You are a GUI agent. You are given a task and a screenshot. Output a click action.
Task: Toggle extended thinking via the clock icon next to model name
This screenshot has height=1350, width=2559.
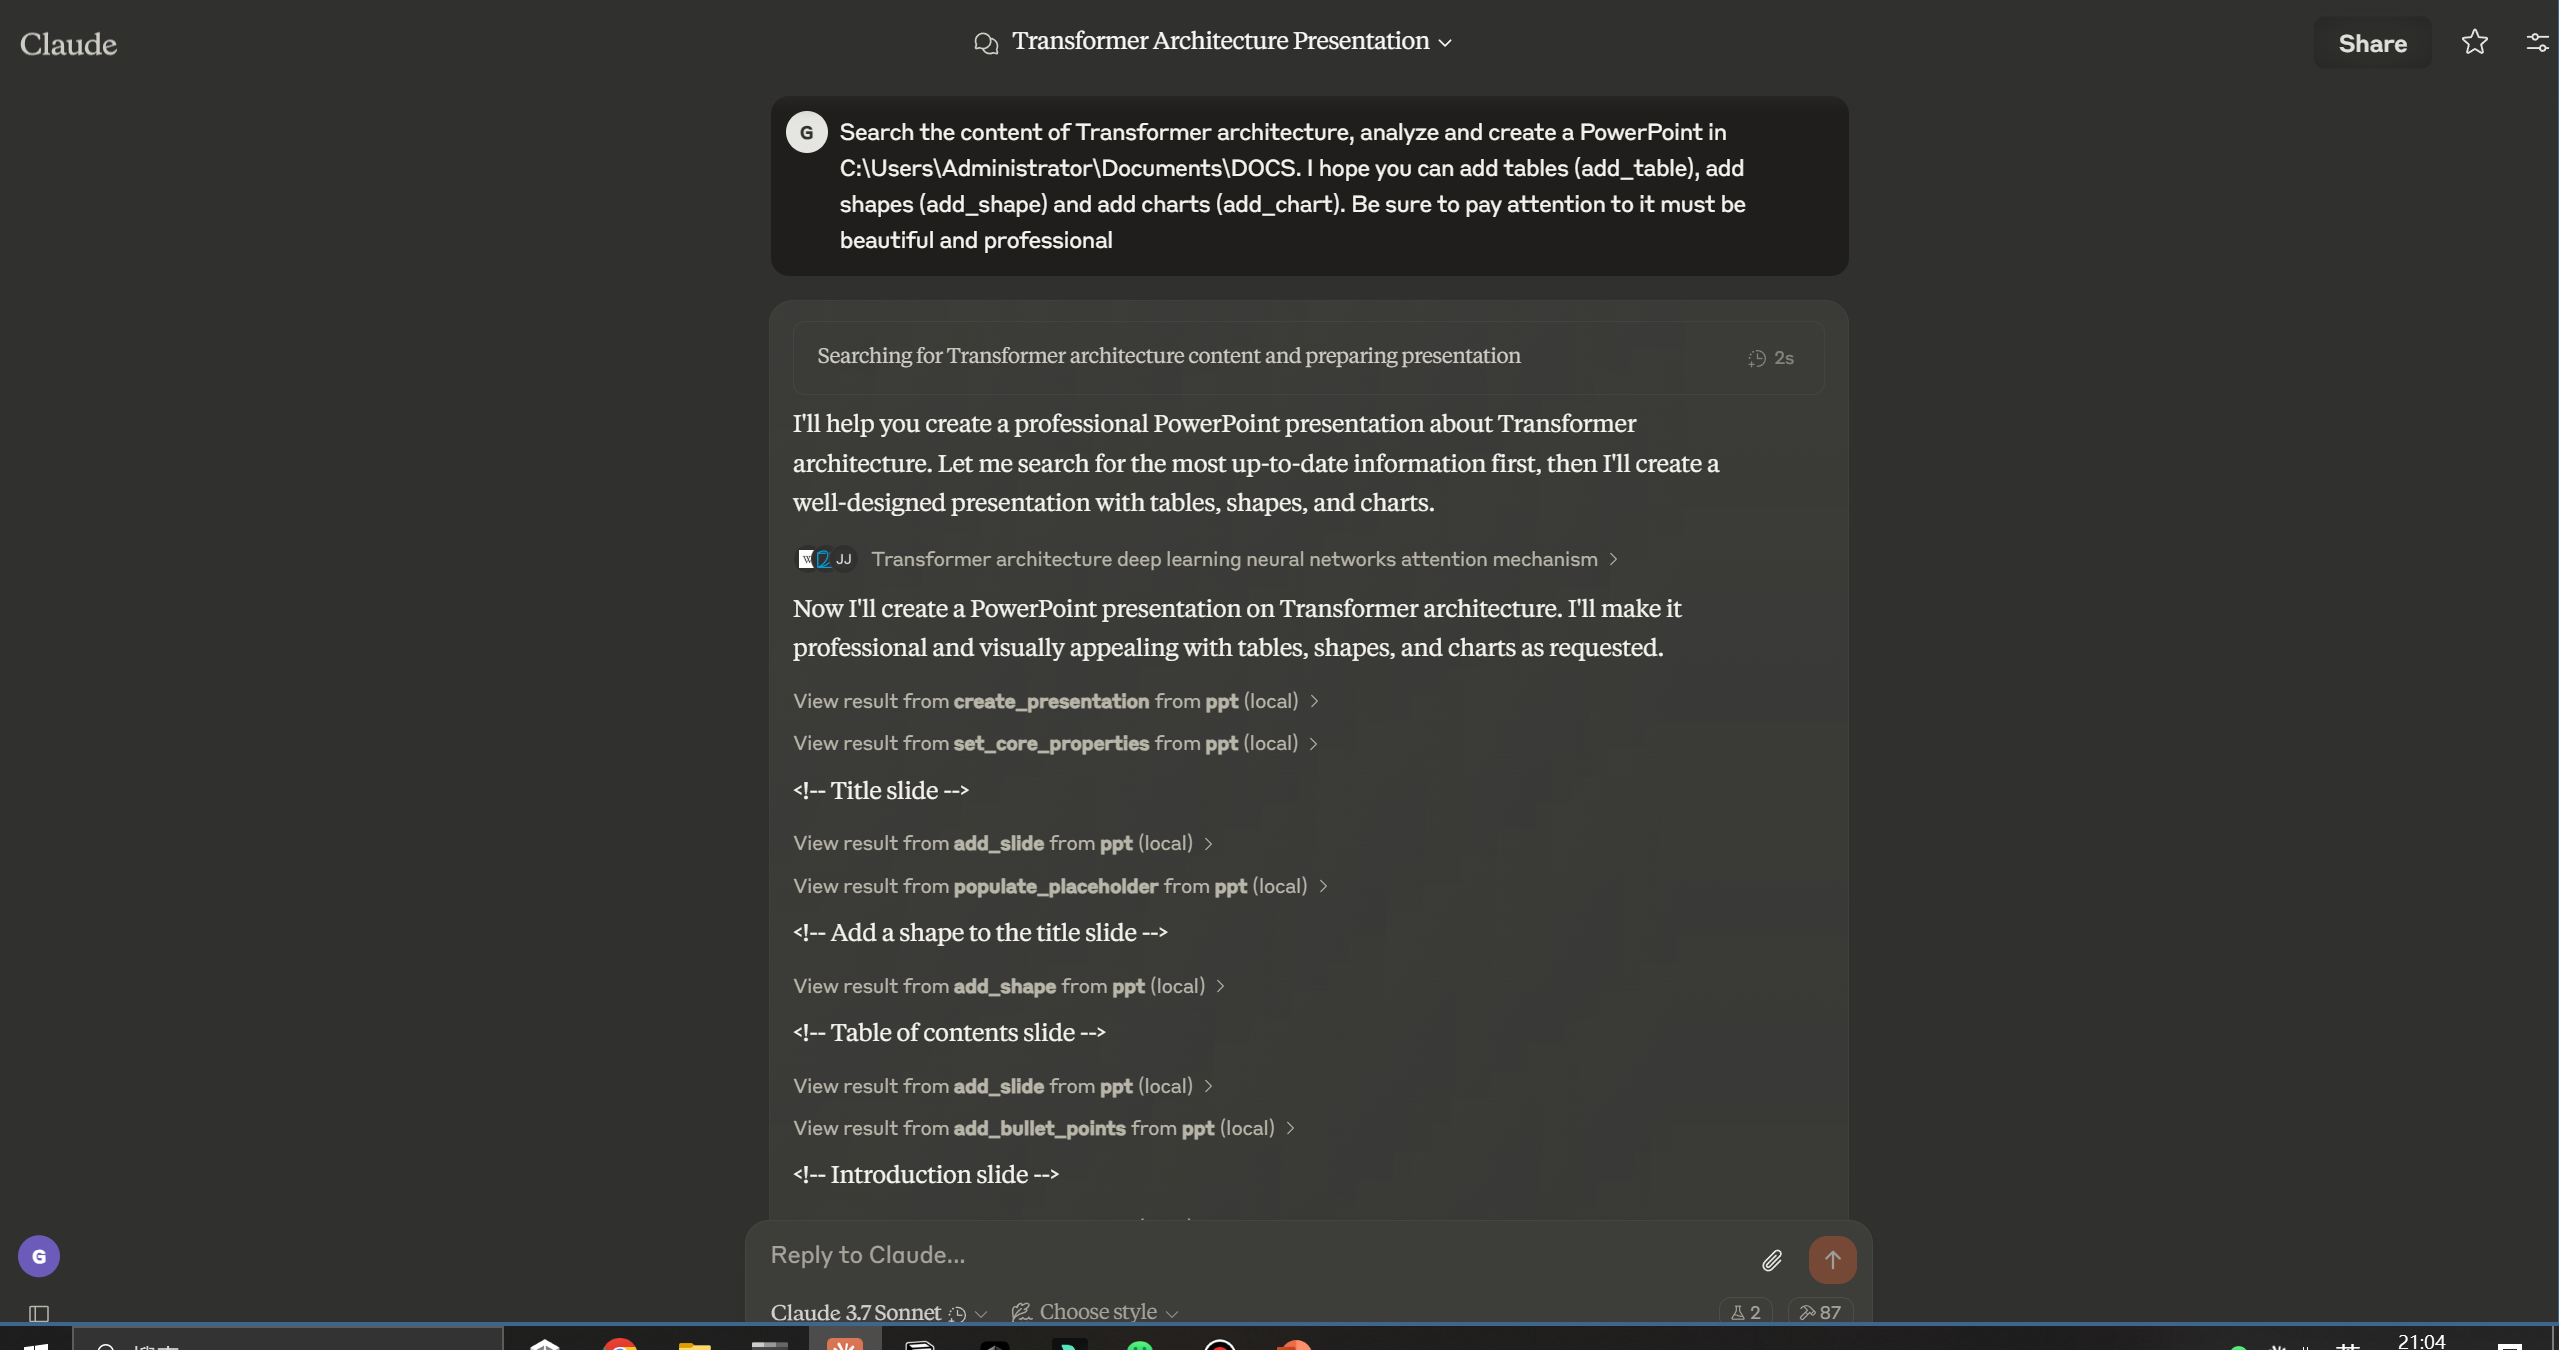[957, 1314]
